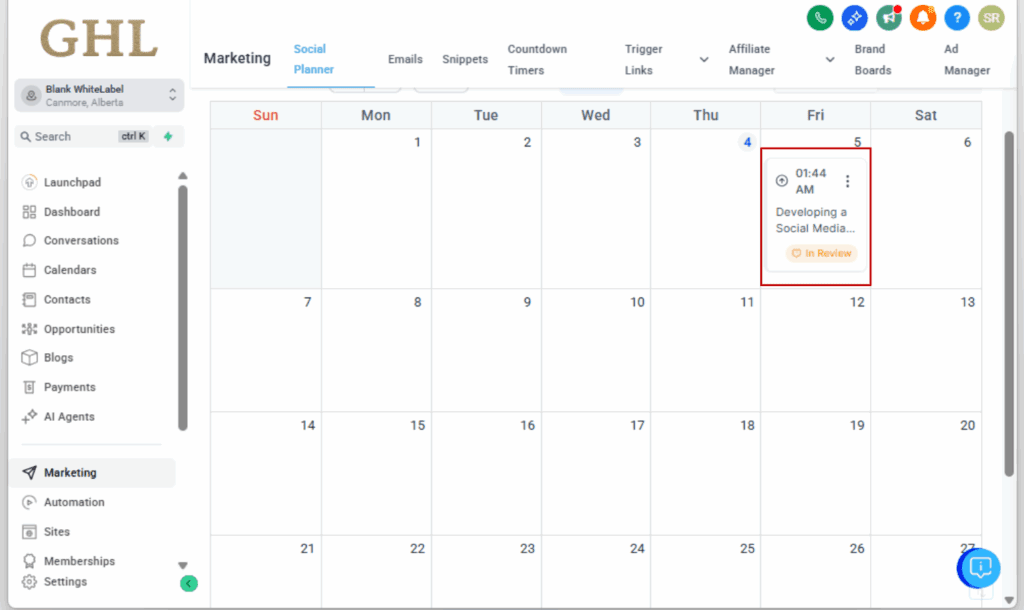Screen dimensions: 1024x610
Task: Open the Ad Manager tab
Action: (x=967, y=59)
